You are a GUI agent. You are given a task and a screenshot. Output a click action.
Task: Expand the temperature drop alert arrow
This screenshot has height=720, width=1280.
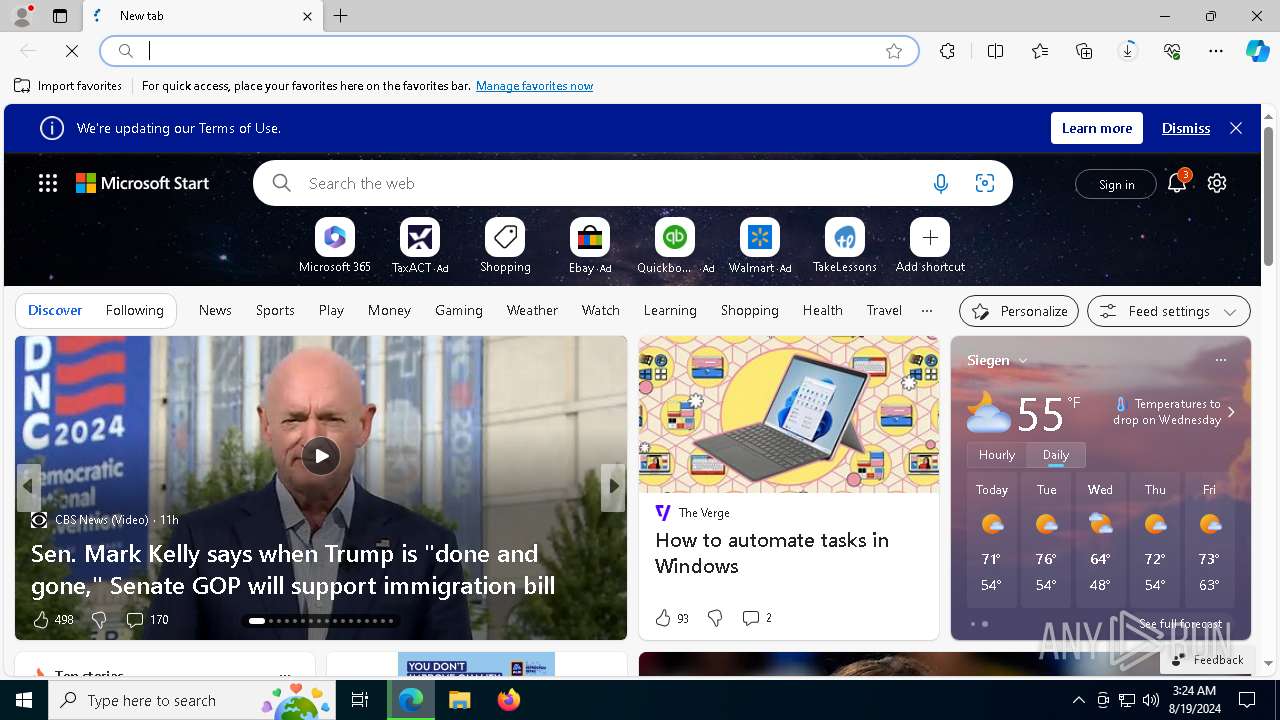[1231, 412]
